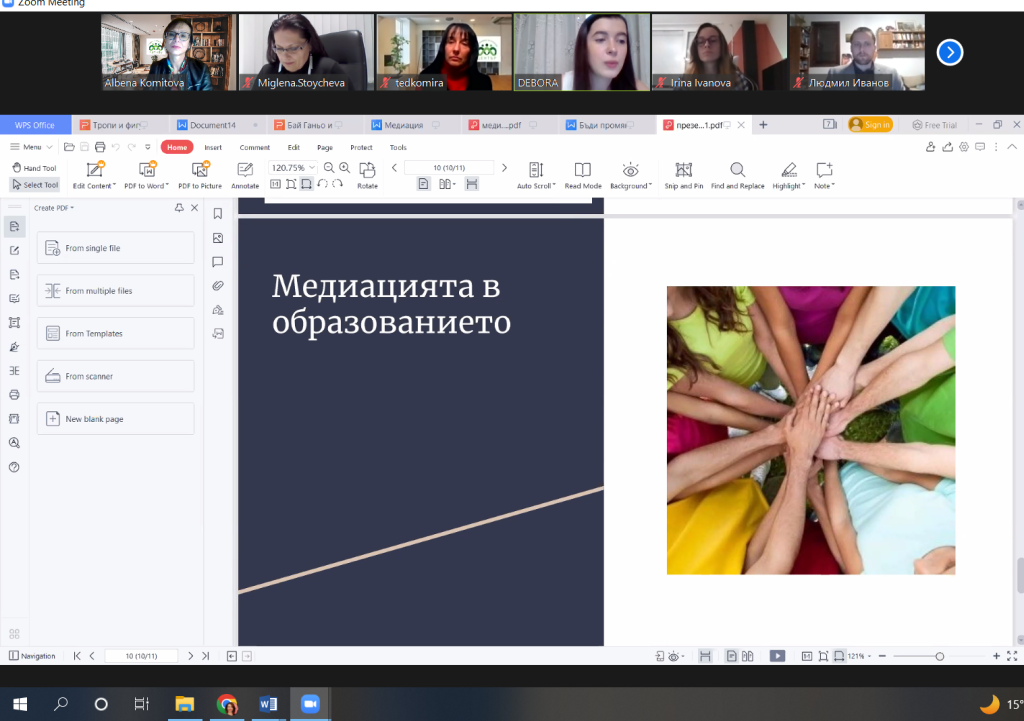Convert PDF to Picture
The image size is (1024, 721).
pos(200,176)
